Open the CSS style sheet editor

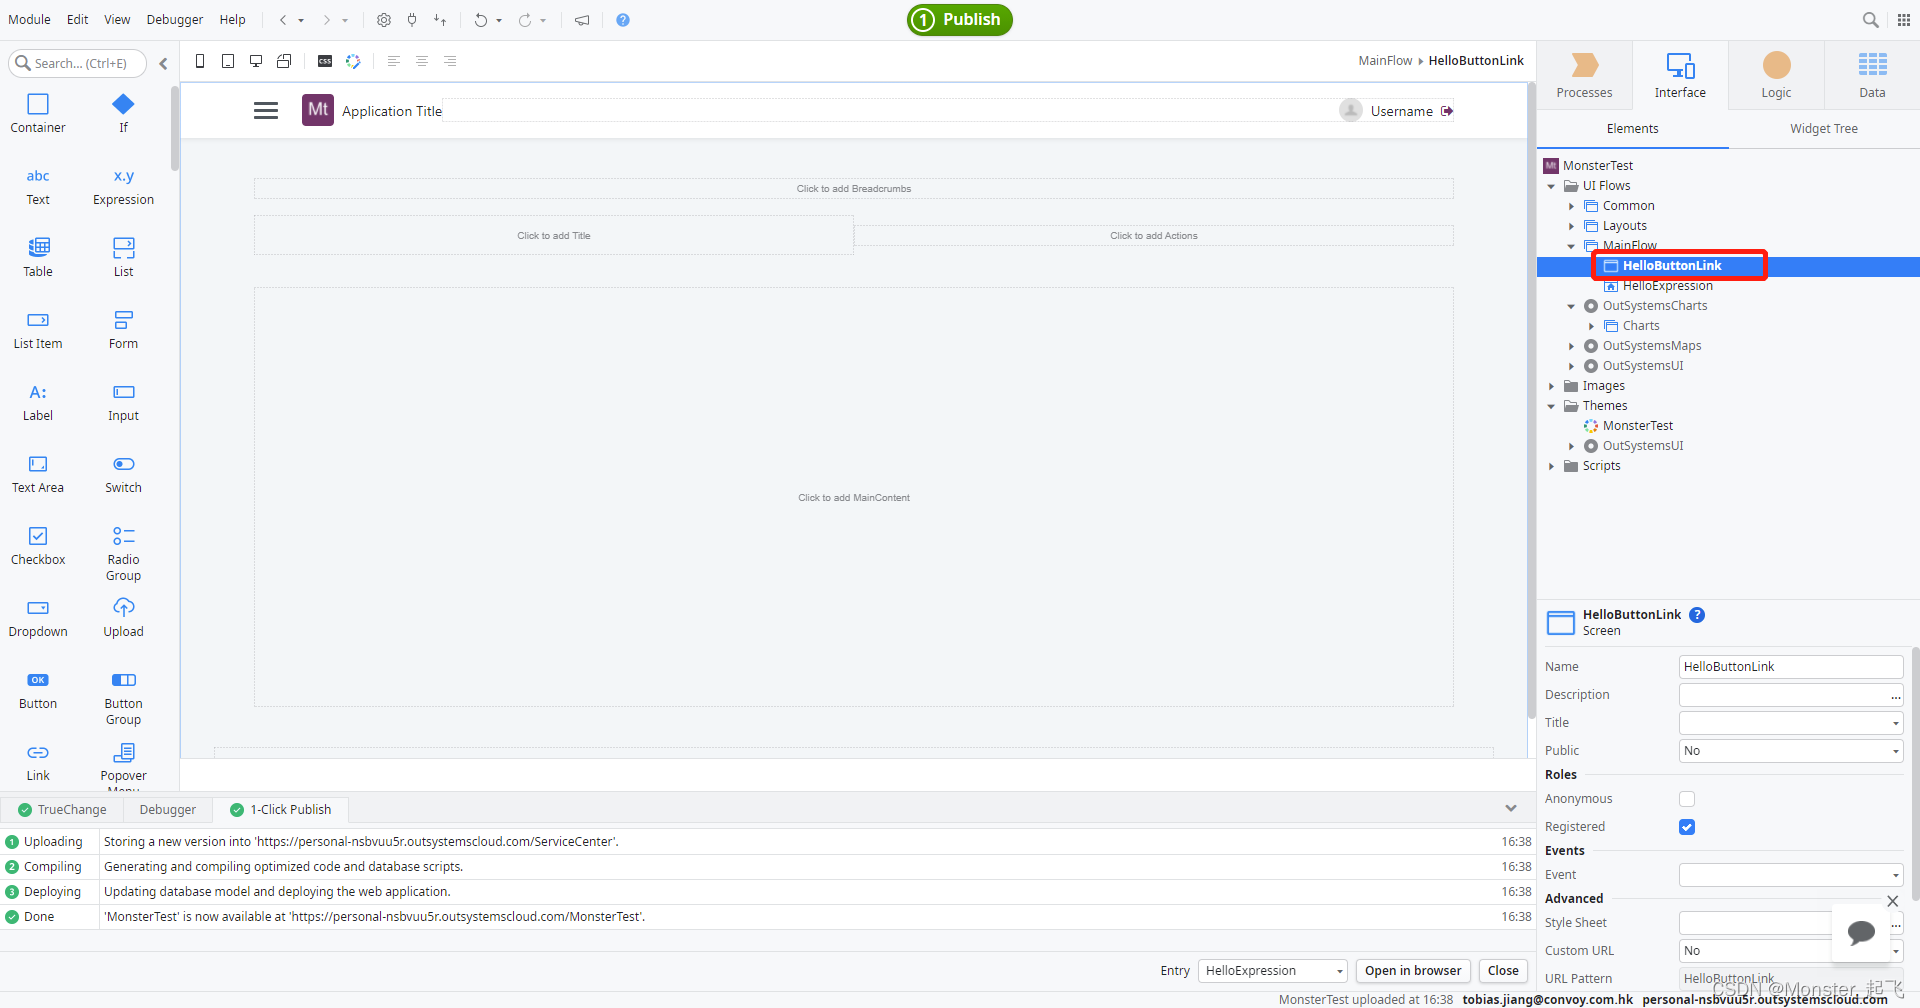tap(325, 61)
